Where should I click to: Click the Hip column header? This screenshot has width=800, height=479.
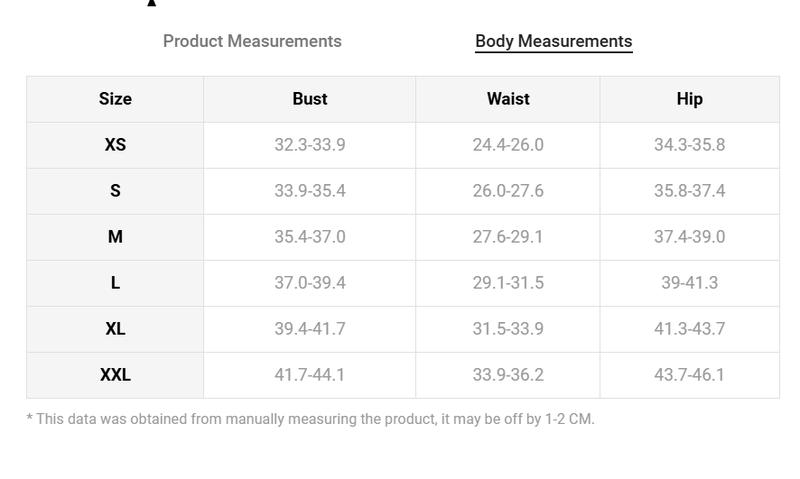tap(689, 99)
